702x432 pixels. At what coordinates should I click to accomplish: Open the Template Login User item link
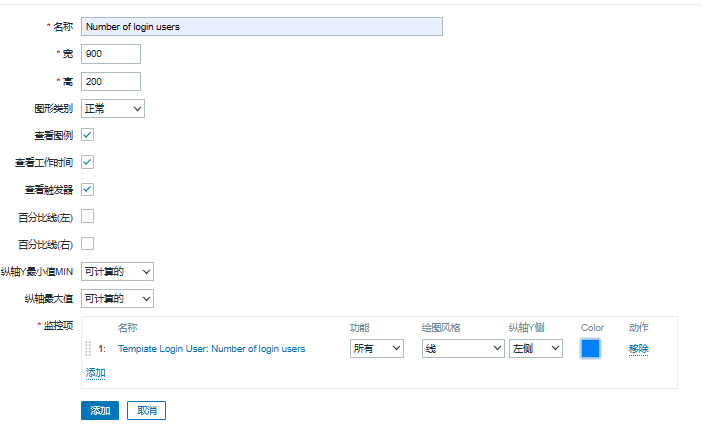(x=211, y=349)
